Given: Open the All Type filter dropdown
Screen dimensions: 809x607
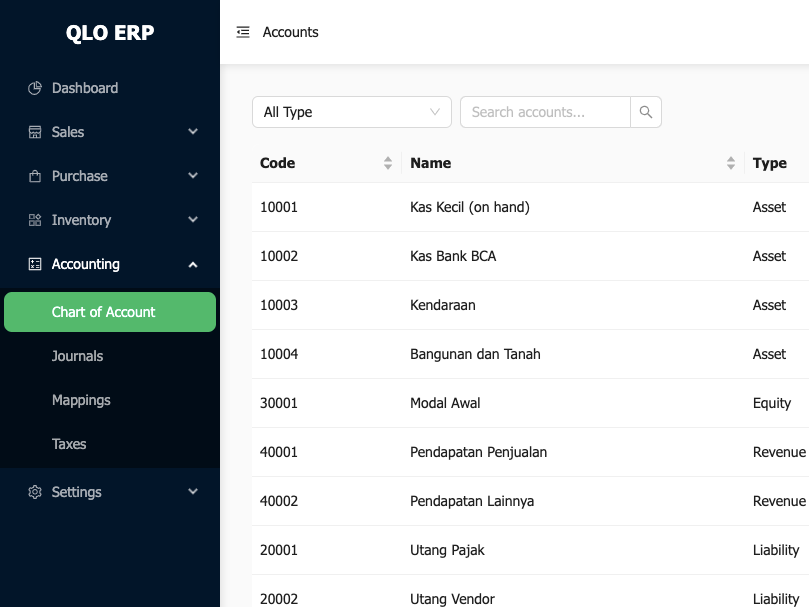Looking at the screenshot, I should tap(351, 112).
